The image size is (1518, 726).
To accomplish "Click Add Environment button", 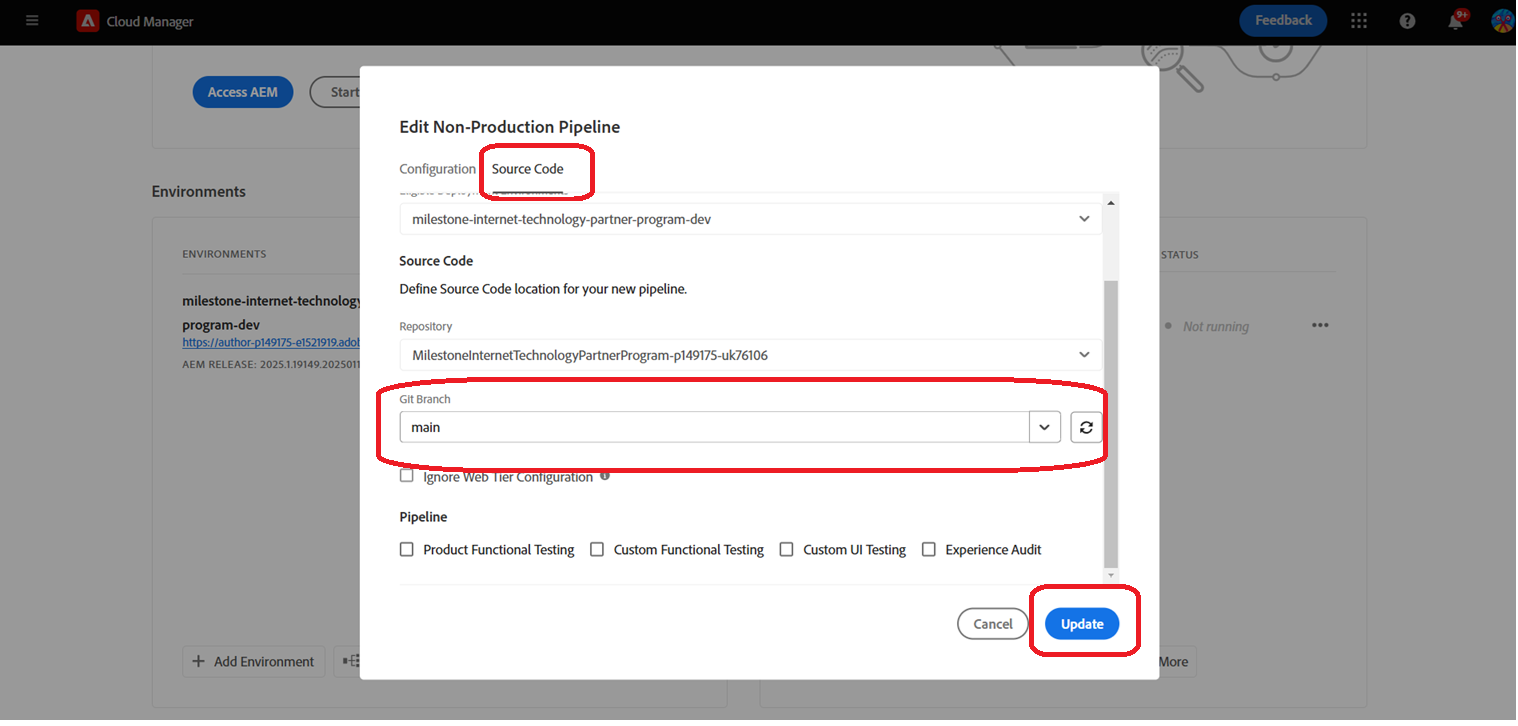I will pyautogui.click(x=253, y=662).
